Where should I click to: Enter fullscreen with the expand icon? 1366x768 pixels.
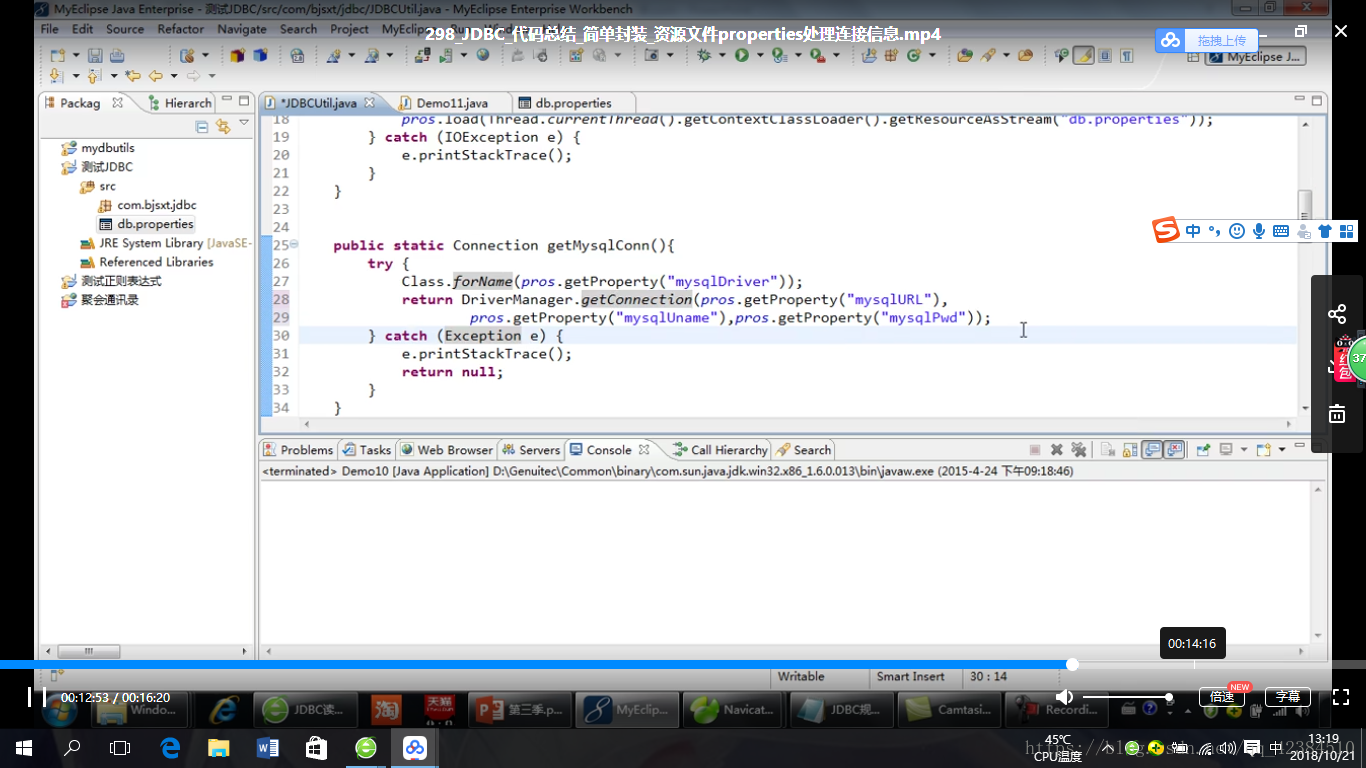click(1342, 697)
